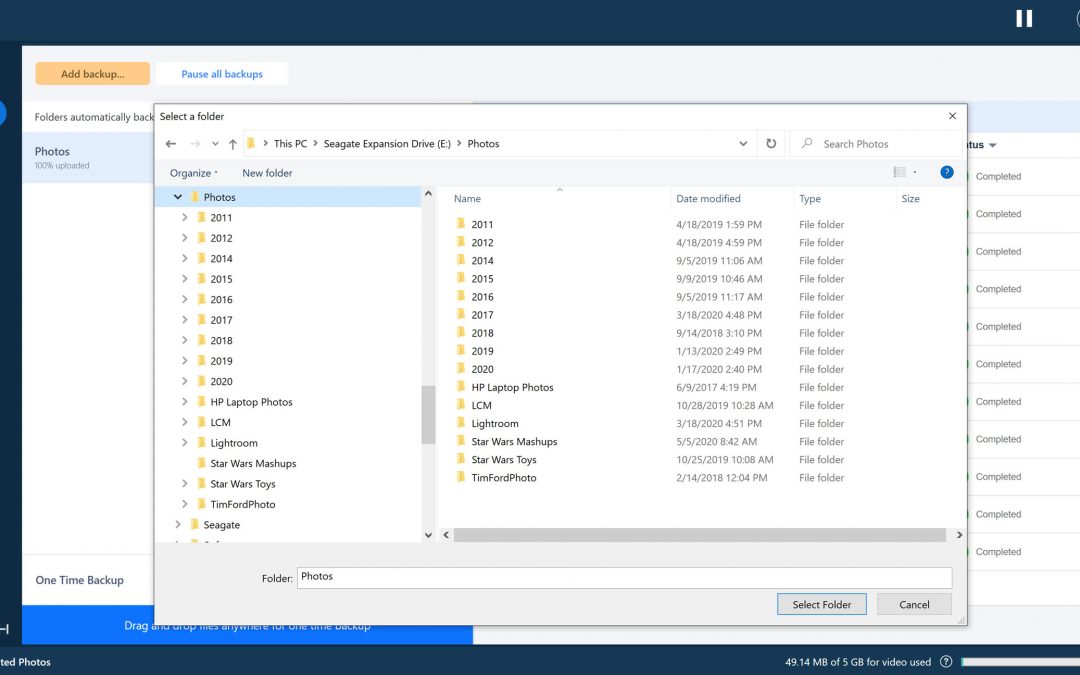Expand the Seagate tree node
Viewport: 1080px width, 675px height.
pyautogui.click(x=178, y=525)
